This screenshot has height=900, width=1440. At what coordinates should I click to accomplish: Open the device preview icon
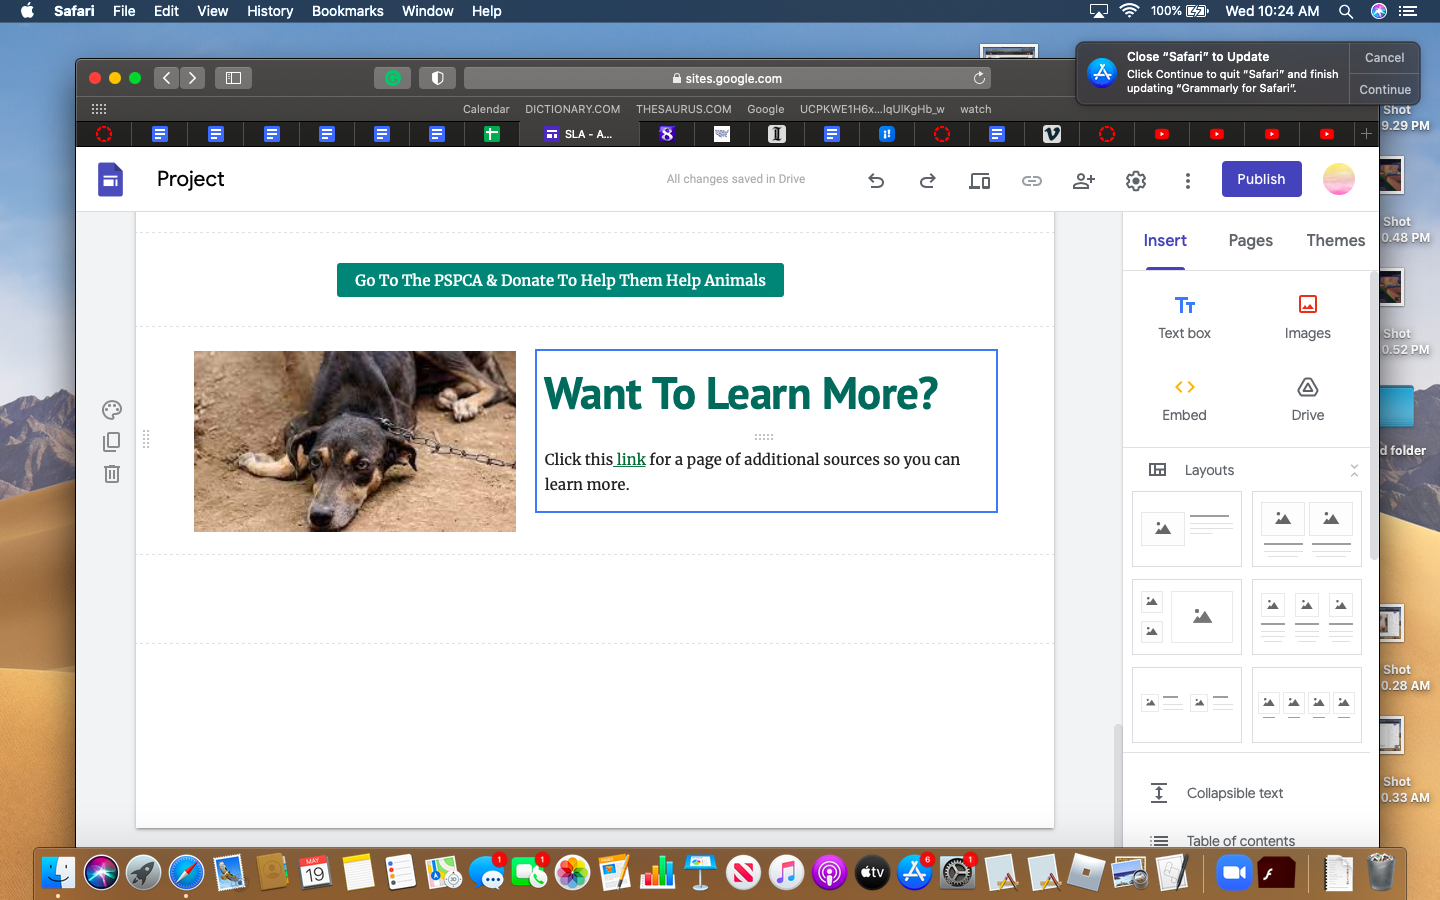tap(979, 181)
